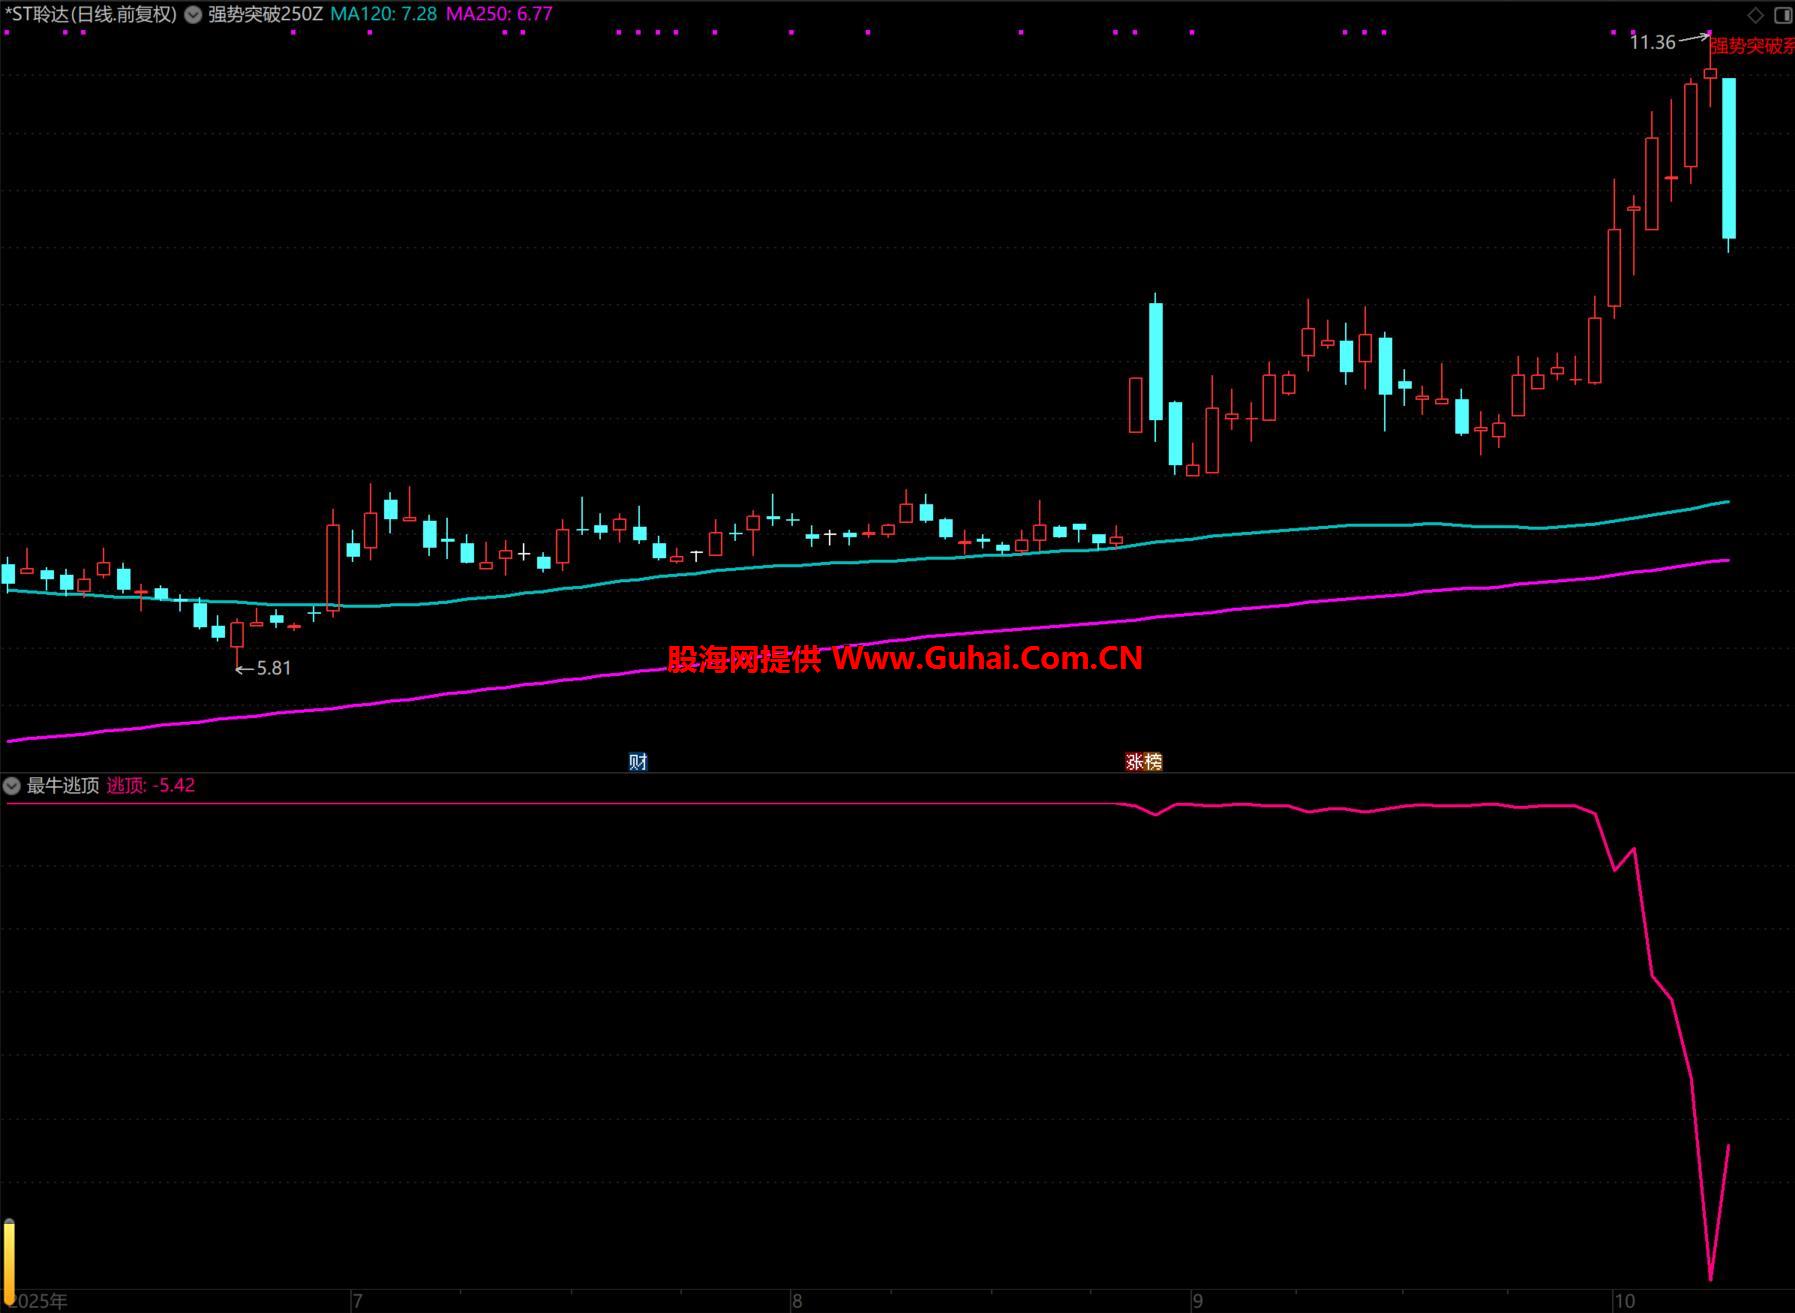Click the 11.36 high price label
1795x1313 pixels.
pos(1652,42)
